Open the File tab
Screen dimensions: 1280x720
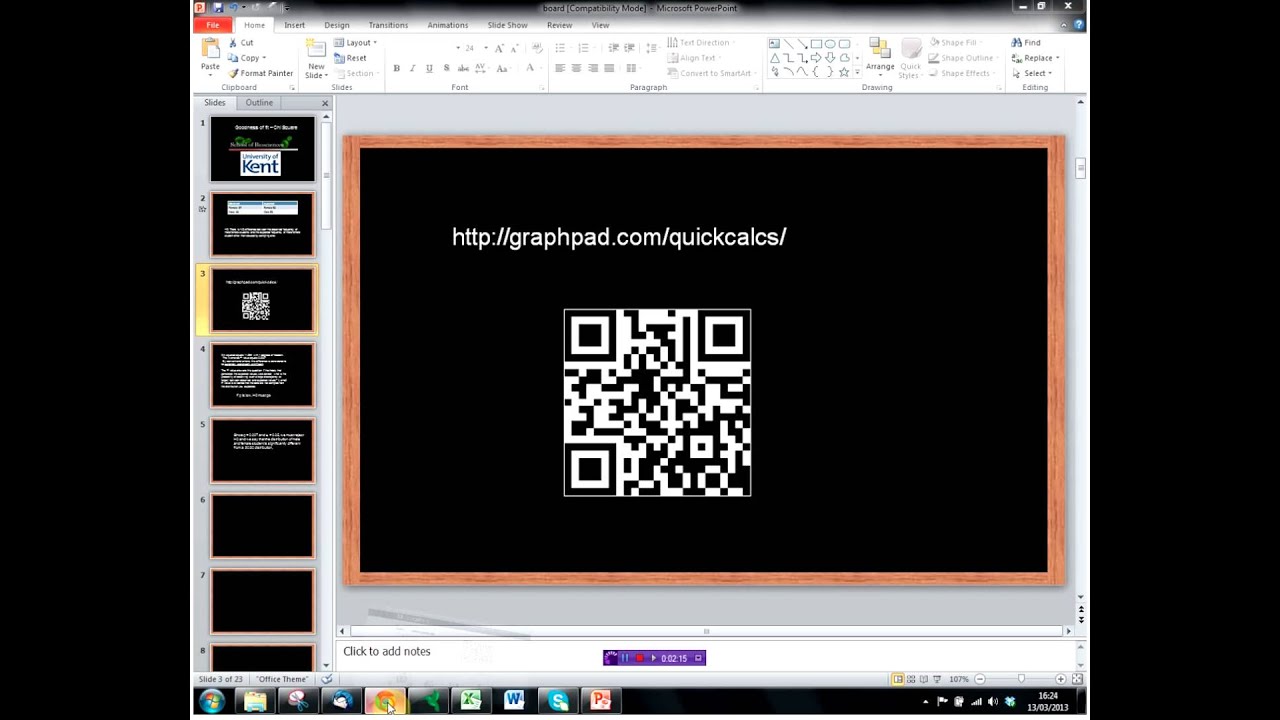click(213, 25)
